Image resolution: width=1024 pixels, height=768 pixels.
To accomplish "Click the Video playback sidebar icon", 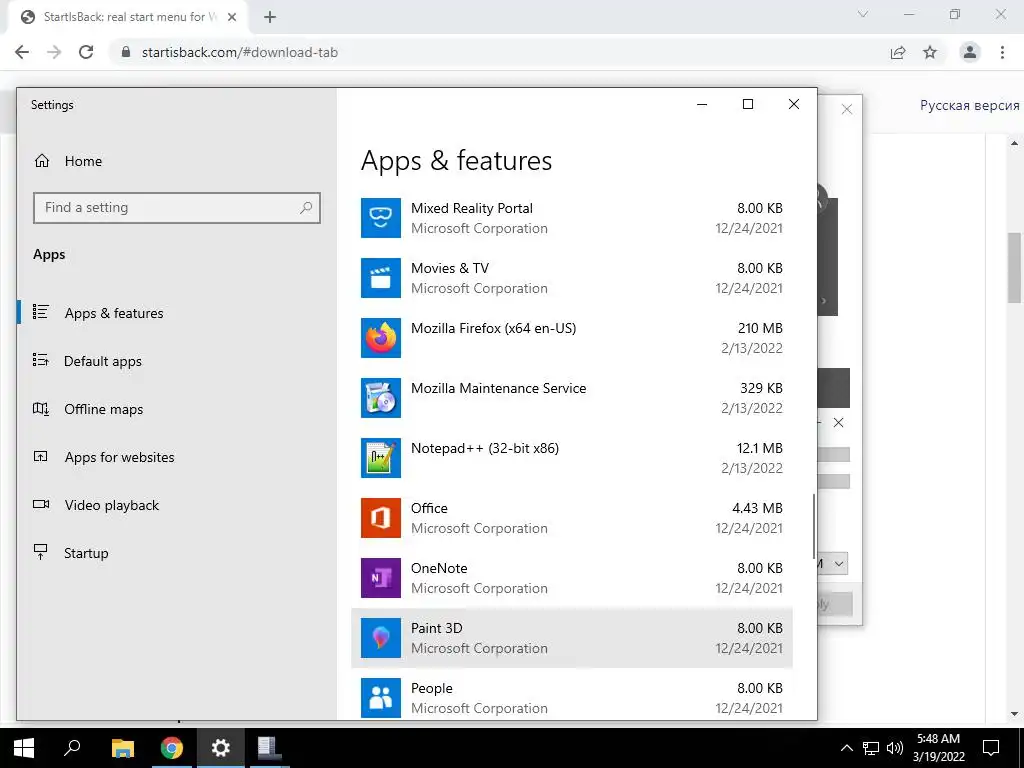I will (40, 504).
